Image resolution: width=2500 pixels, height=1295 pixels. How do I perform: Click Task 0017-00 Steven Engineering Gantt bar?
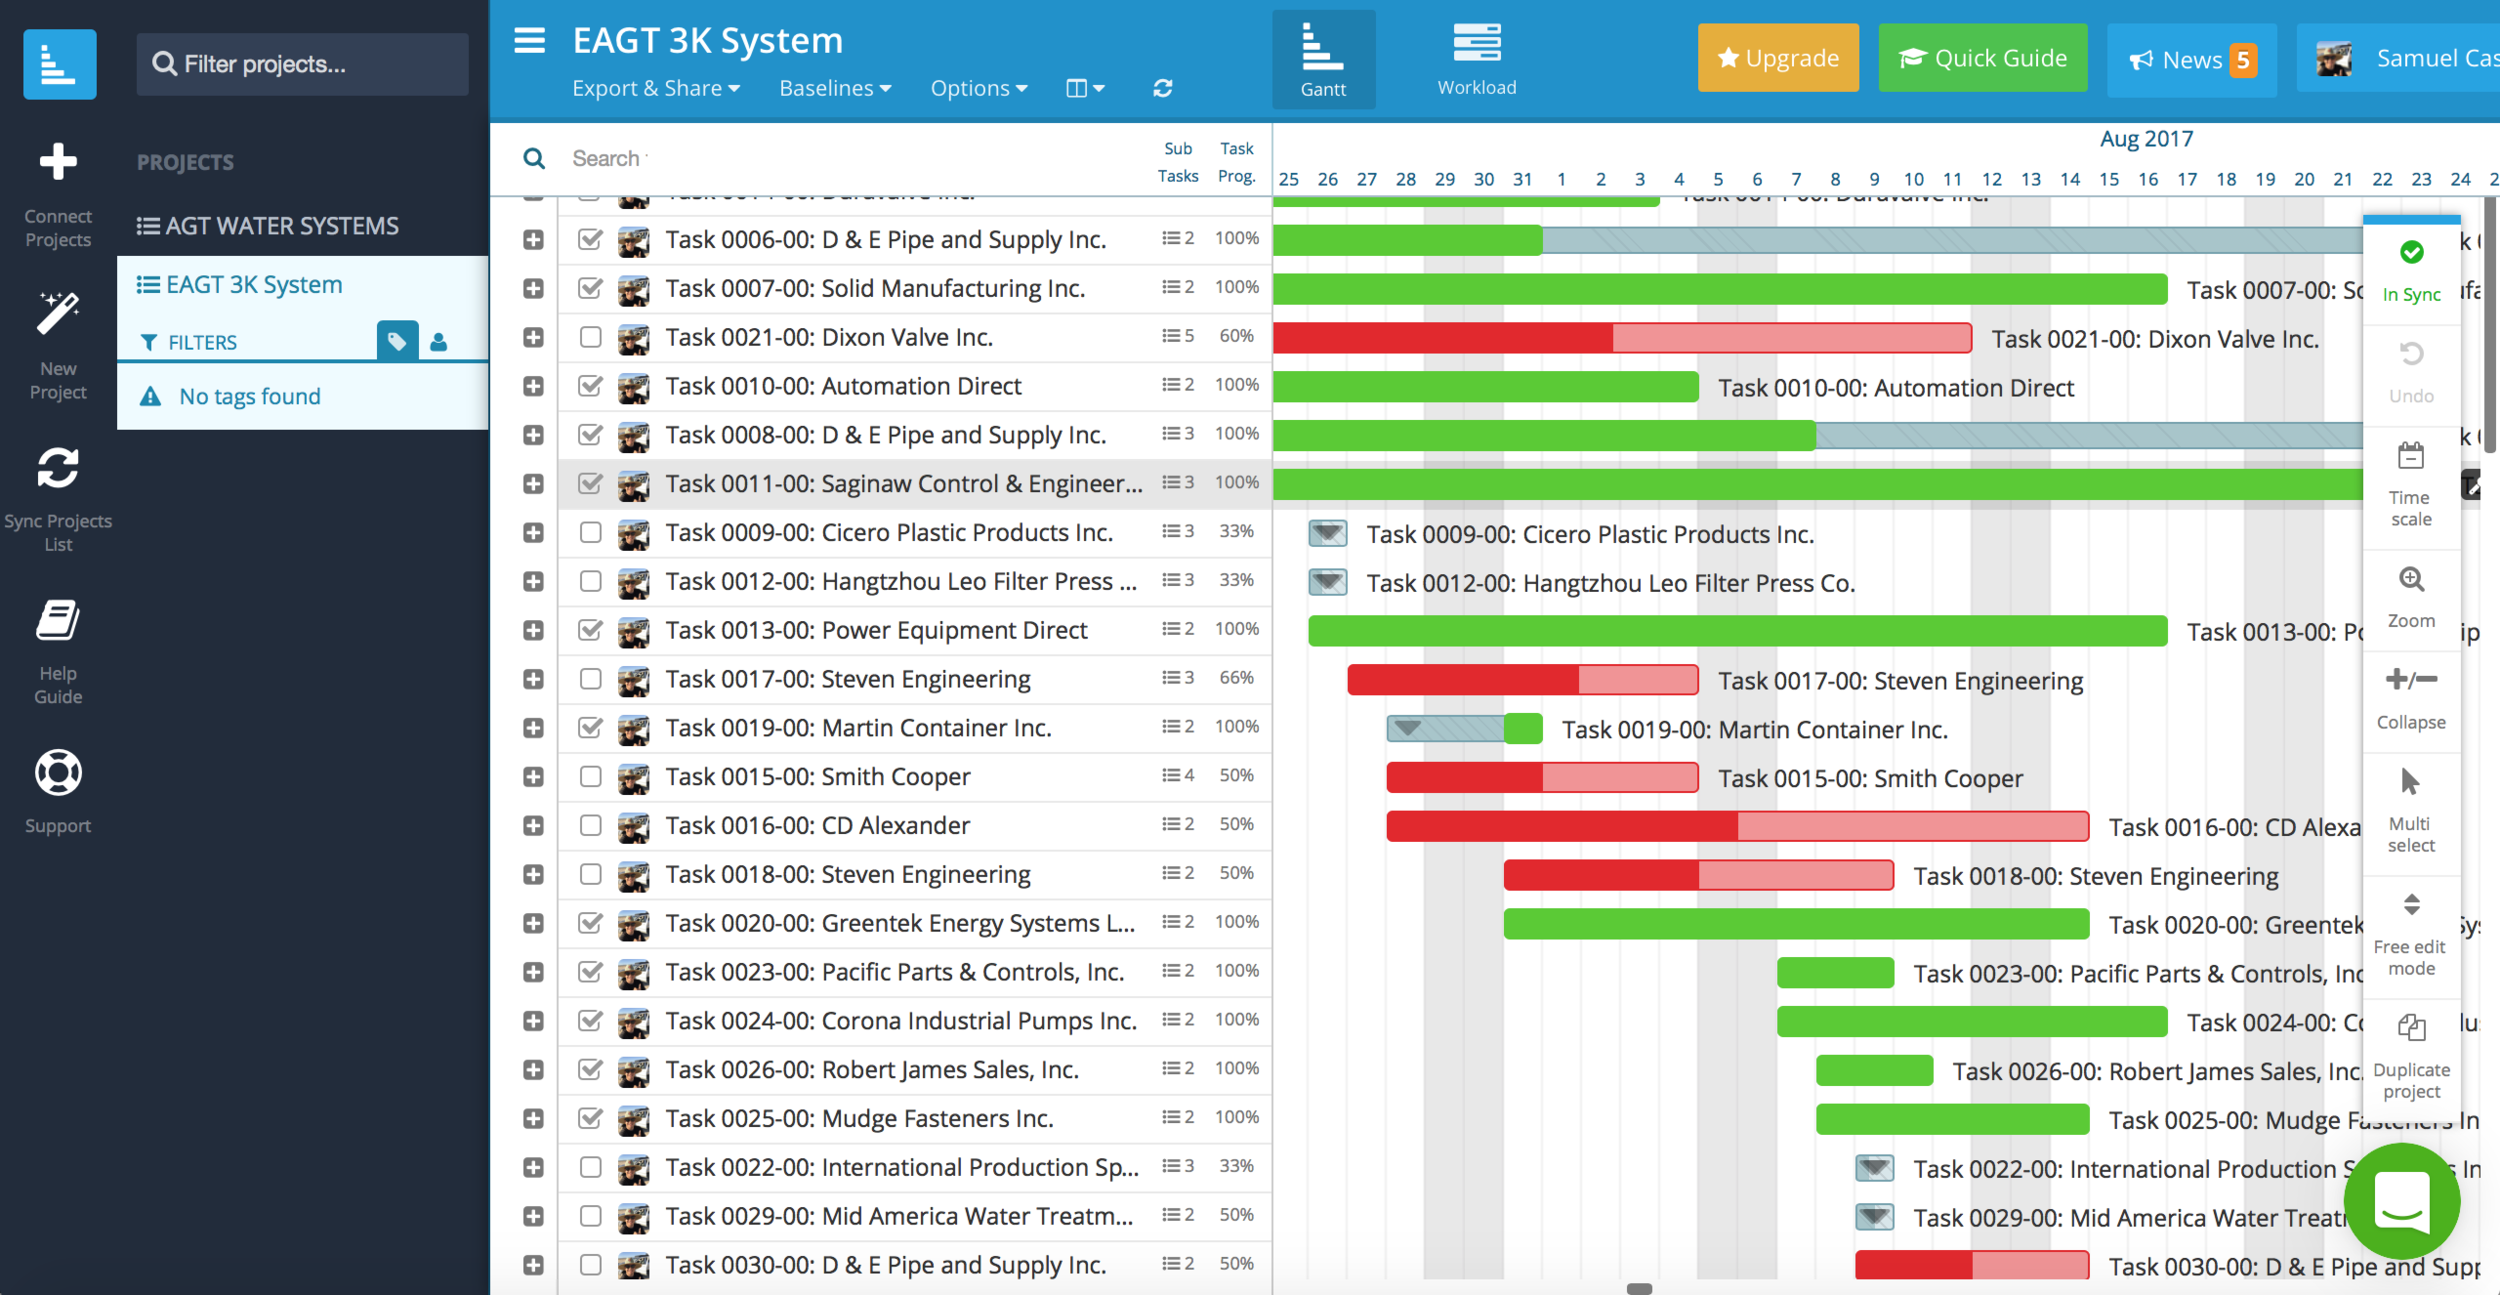point(1523,680)
